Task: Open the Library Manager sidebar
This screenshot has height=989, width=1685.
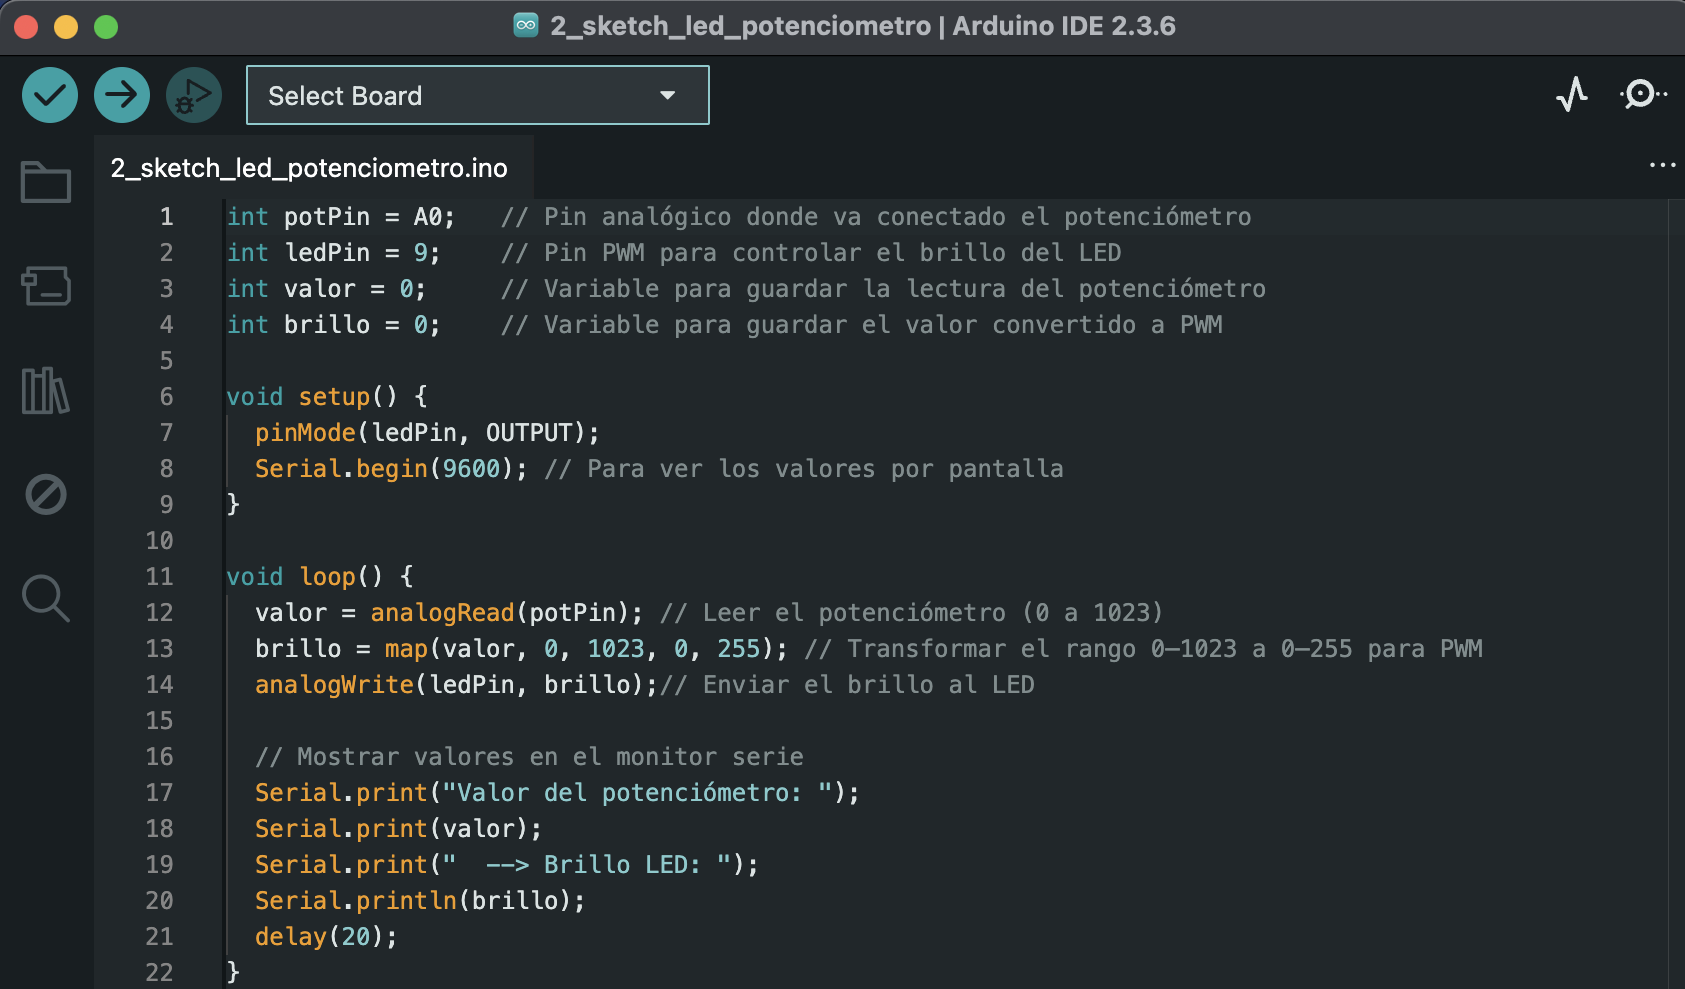Action: coord(46,390)
